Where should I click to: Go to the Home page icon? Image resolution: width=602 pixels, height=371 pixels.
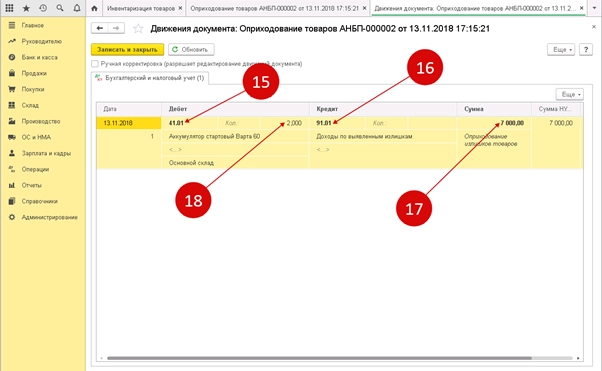pyautogui.click(x=94, y=8)
